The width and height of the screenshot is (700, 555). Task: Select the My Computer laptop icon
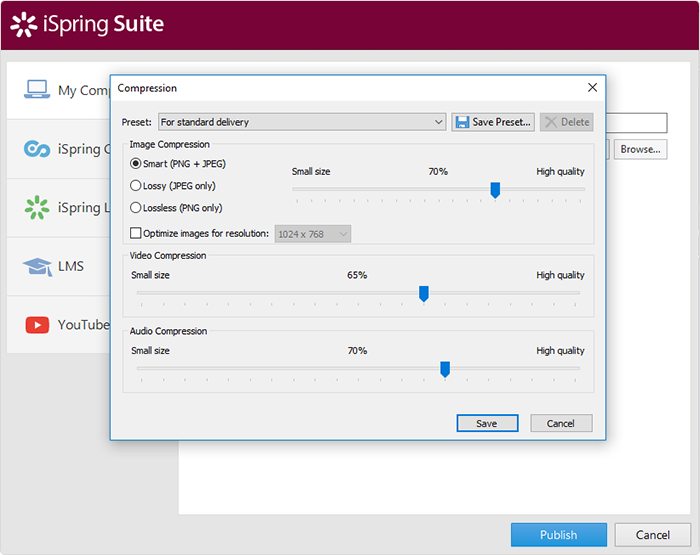[x=37, y=89]
